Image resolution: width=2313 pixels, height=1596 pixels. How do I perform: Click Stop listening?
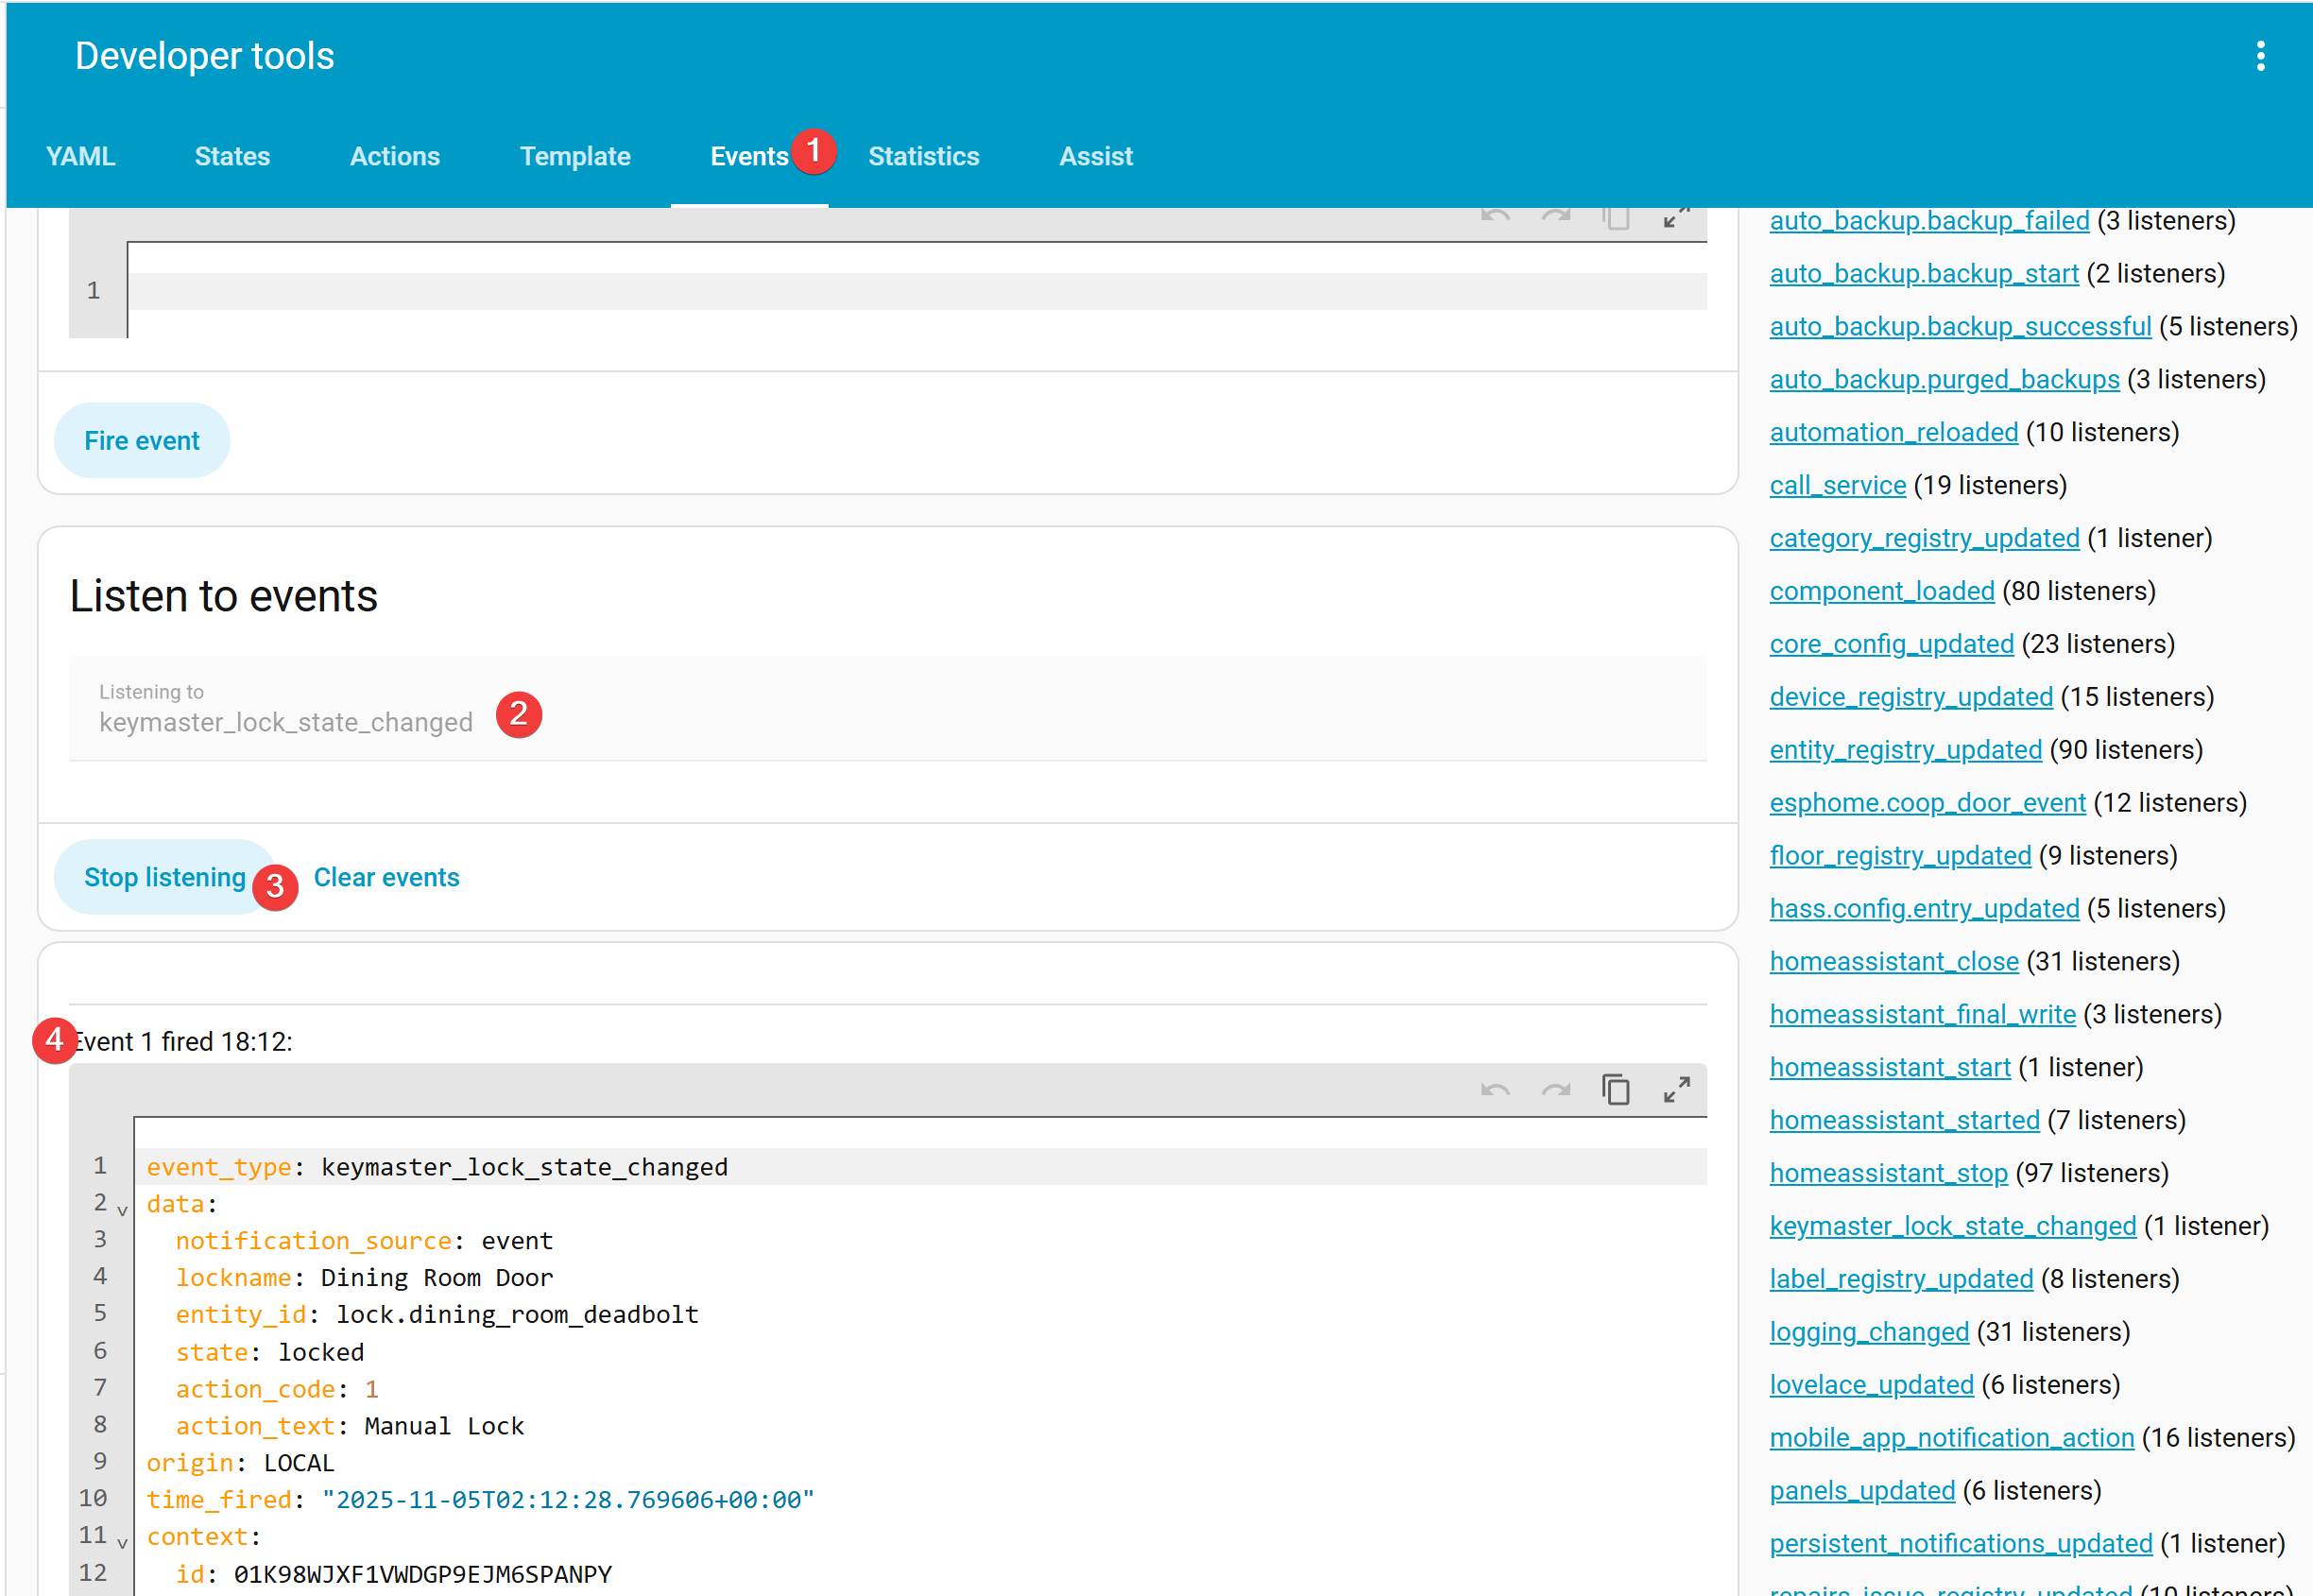164,877
